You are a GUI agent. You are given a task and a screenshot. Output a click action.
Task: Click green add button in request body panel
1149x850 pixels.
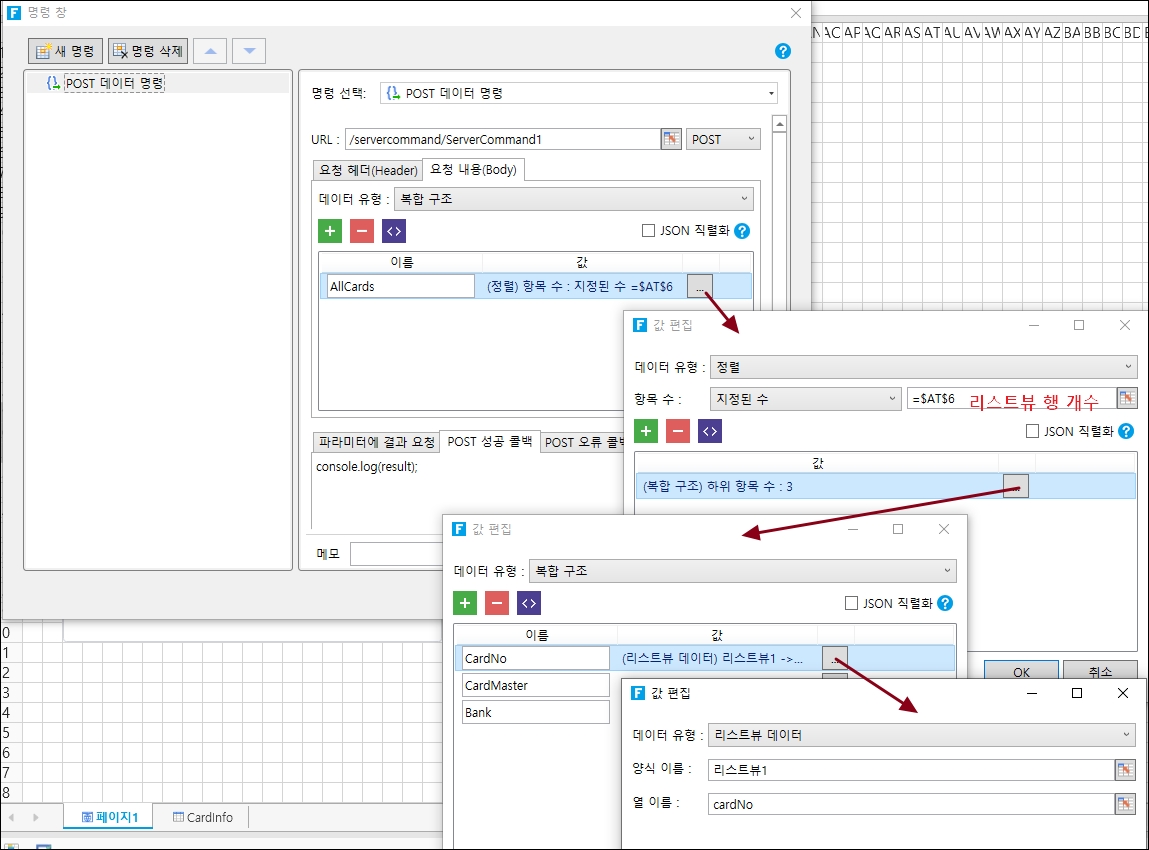pyautogui.click(x=330, y=231)
